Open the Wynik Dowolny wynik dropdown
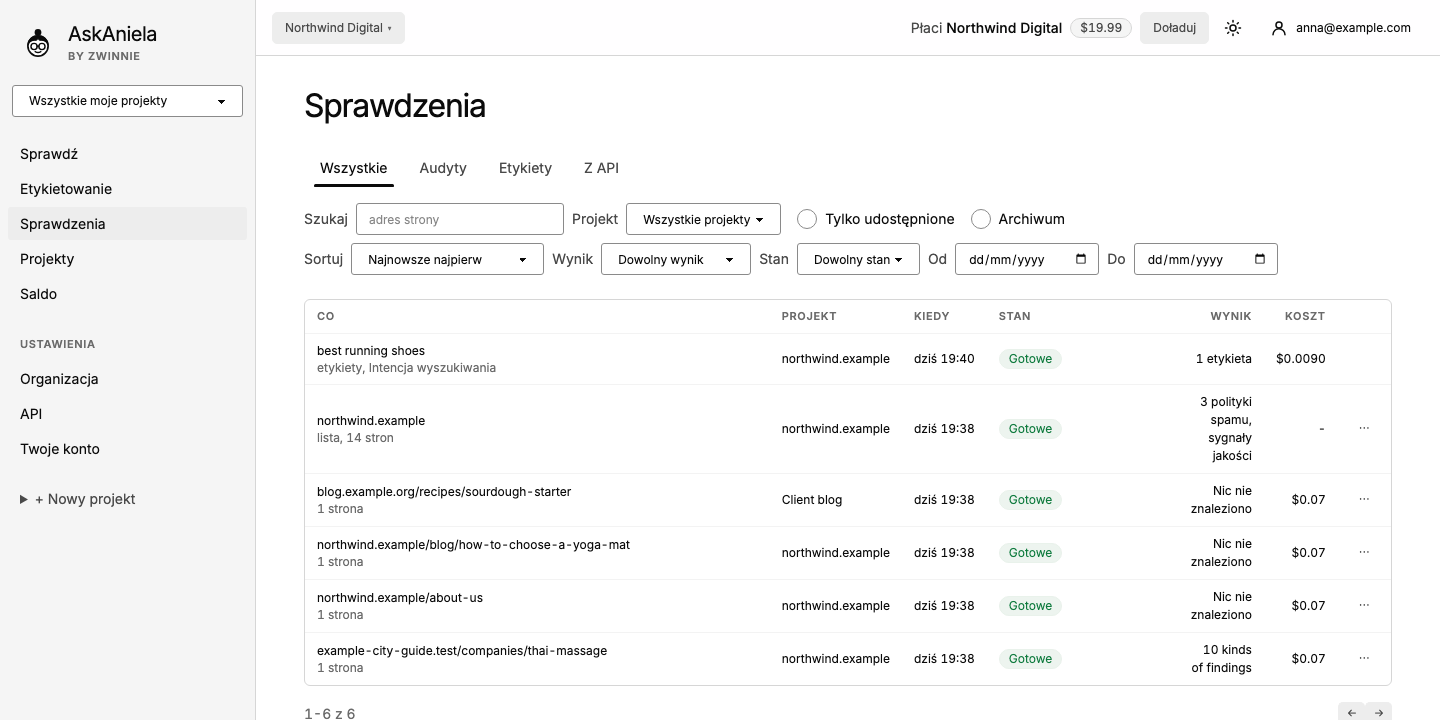This screenshot has height=720, width=1440. pos(676,259)
